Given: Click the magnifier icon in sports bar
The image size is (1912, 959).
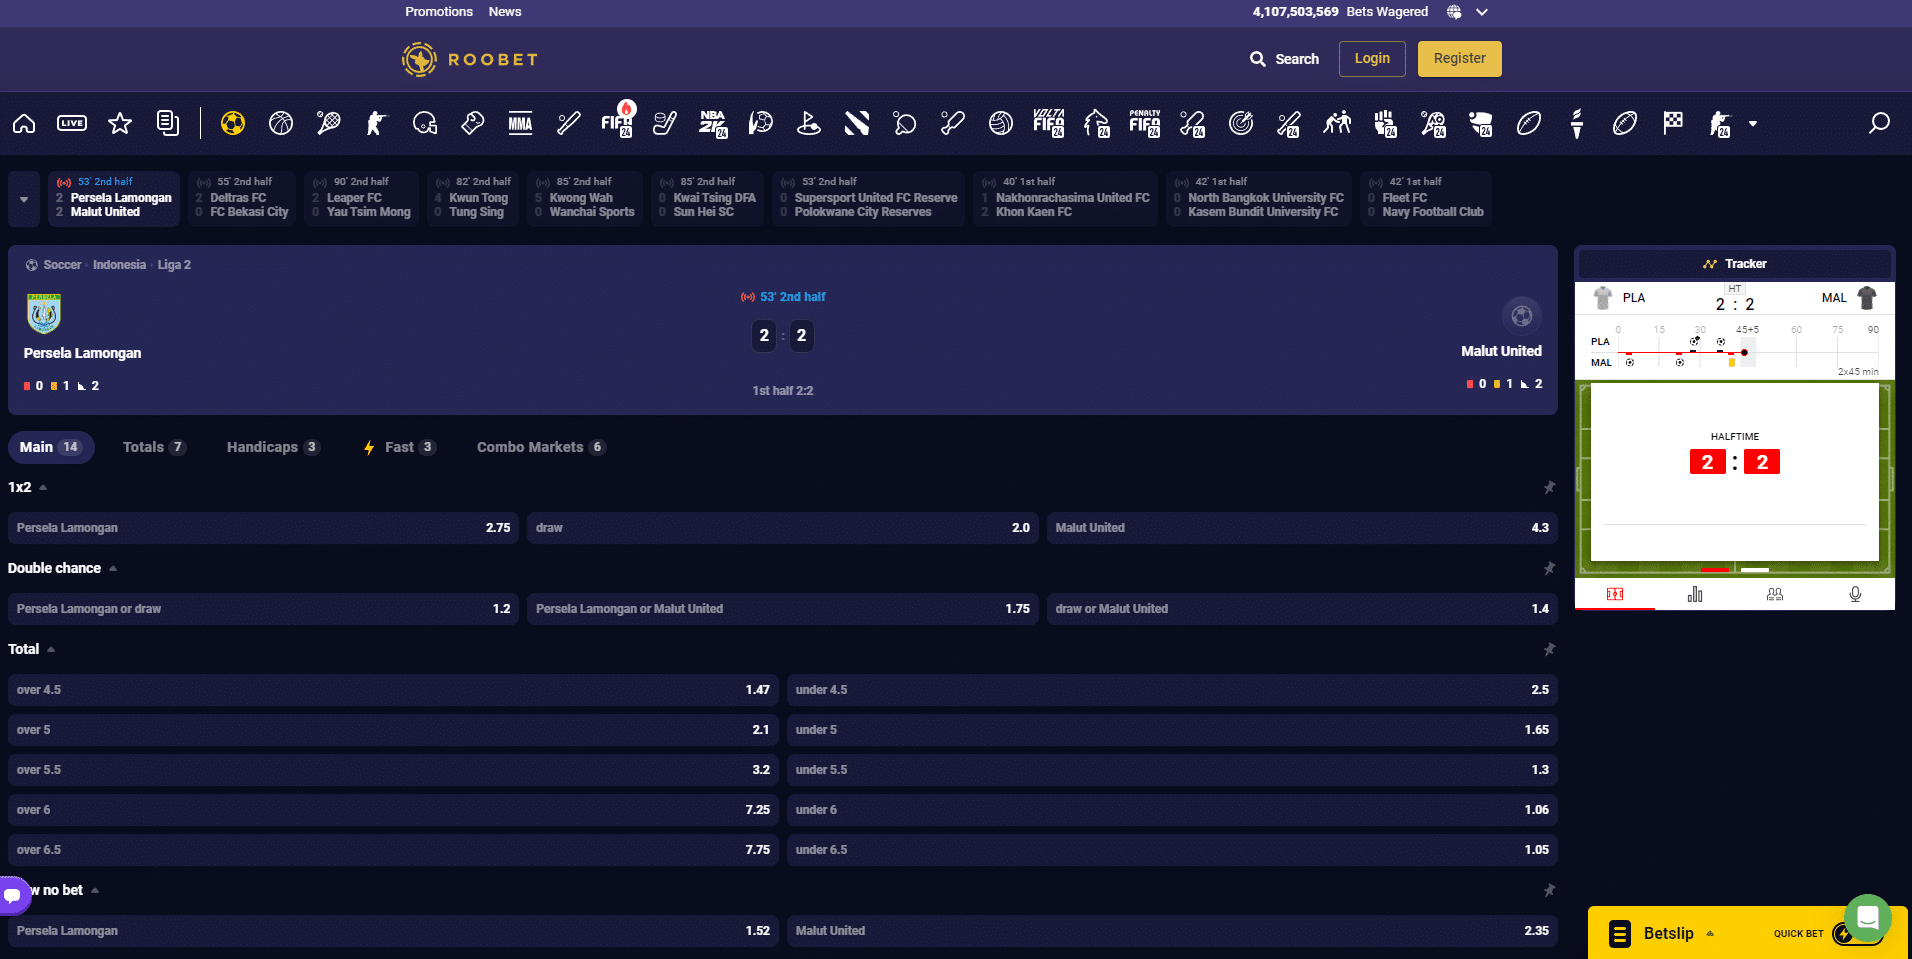Looking at the screenshot, I should pyautogui.click(x=1879, y=123).
